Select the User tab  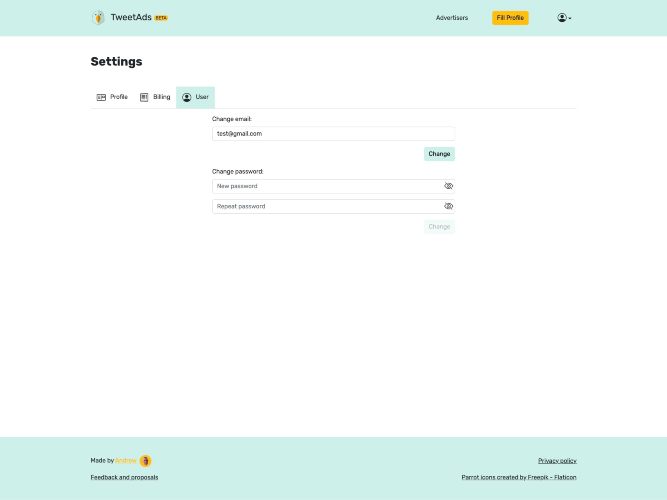pos(195,97)
